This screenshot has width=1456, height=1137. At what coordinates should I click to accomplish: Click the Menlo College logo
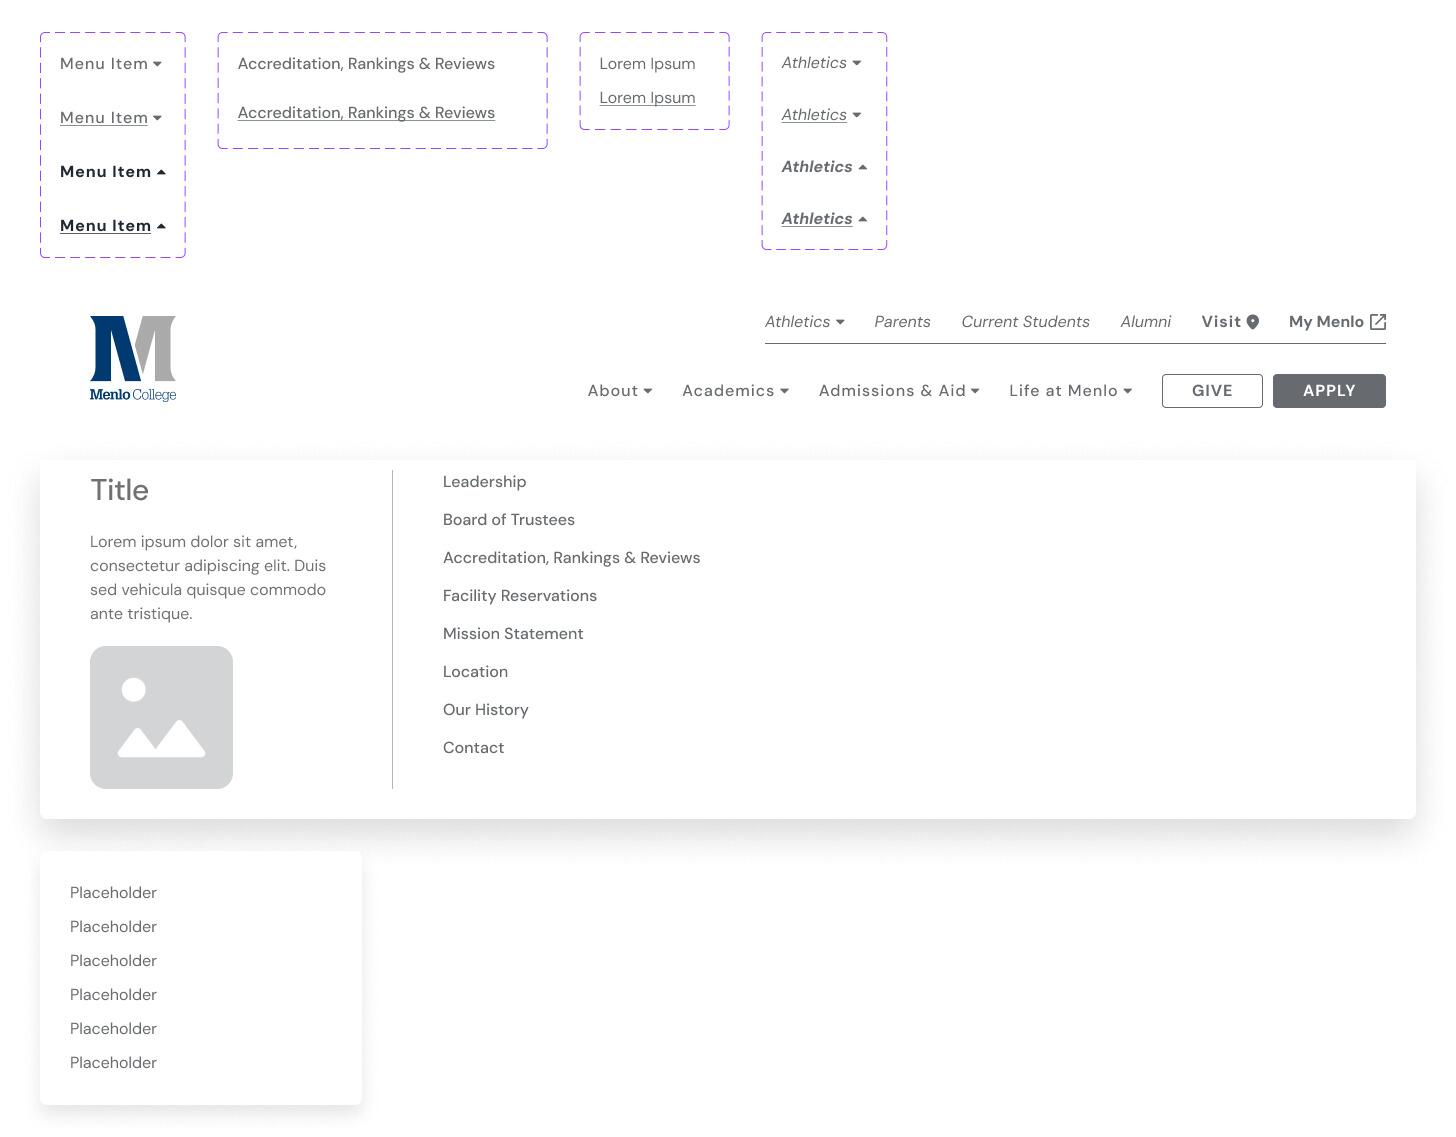[x=133, y=358]
